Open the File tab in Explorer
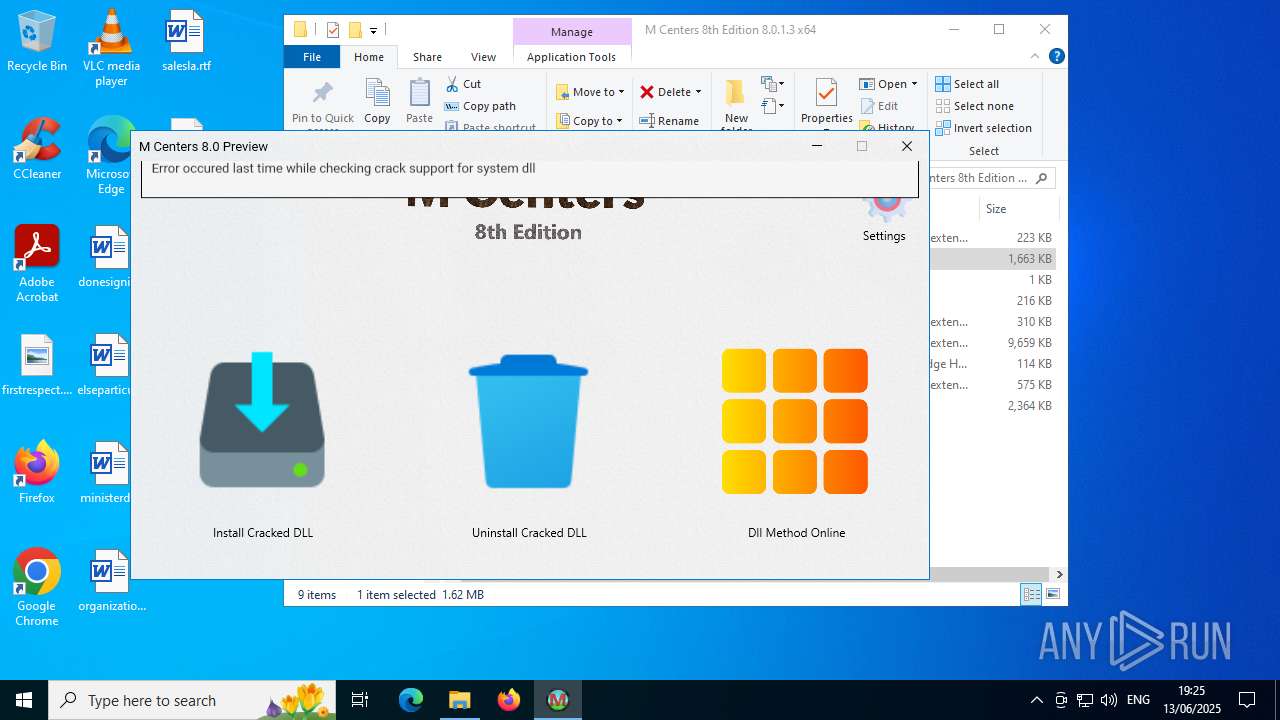The image size is (1280, 720). 312,57
